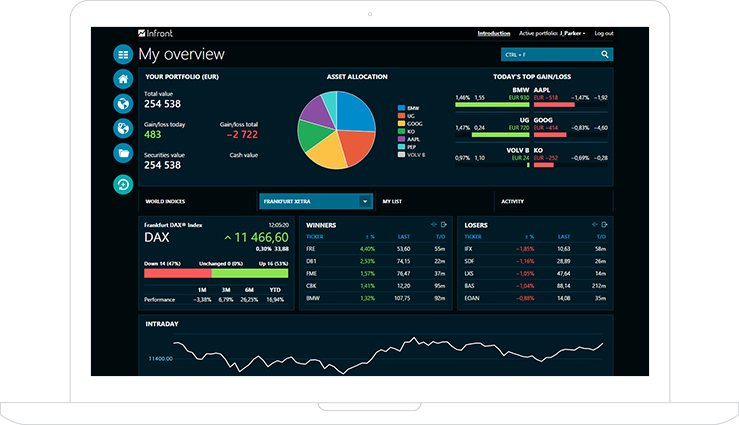The image size is (739, 425).
Task: Select the IFX row in Losers
Action: coord(535,249)
